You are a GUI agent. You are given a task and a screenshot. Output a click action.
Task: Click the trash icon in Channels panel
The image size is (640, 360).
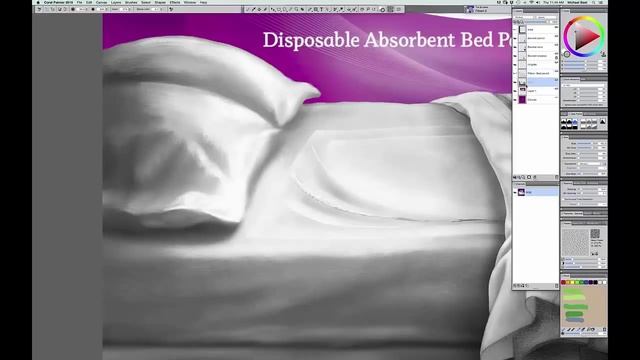556,286
